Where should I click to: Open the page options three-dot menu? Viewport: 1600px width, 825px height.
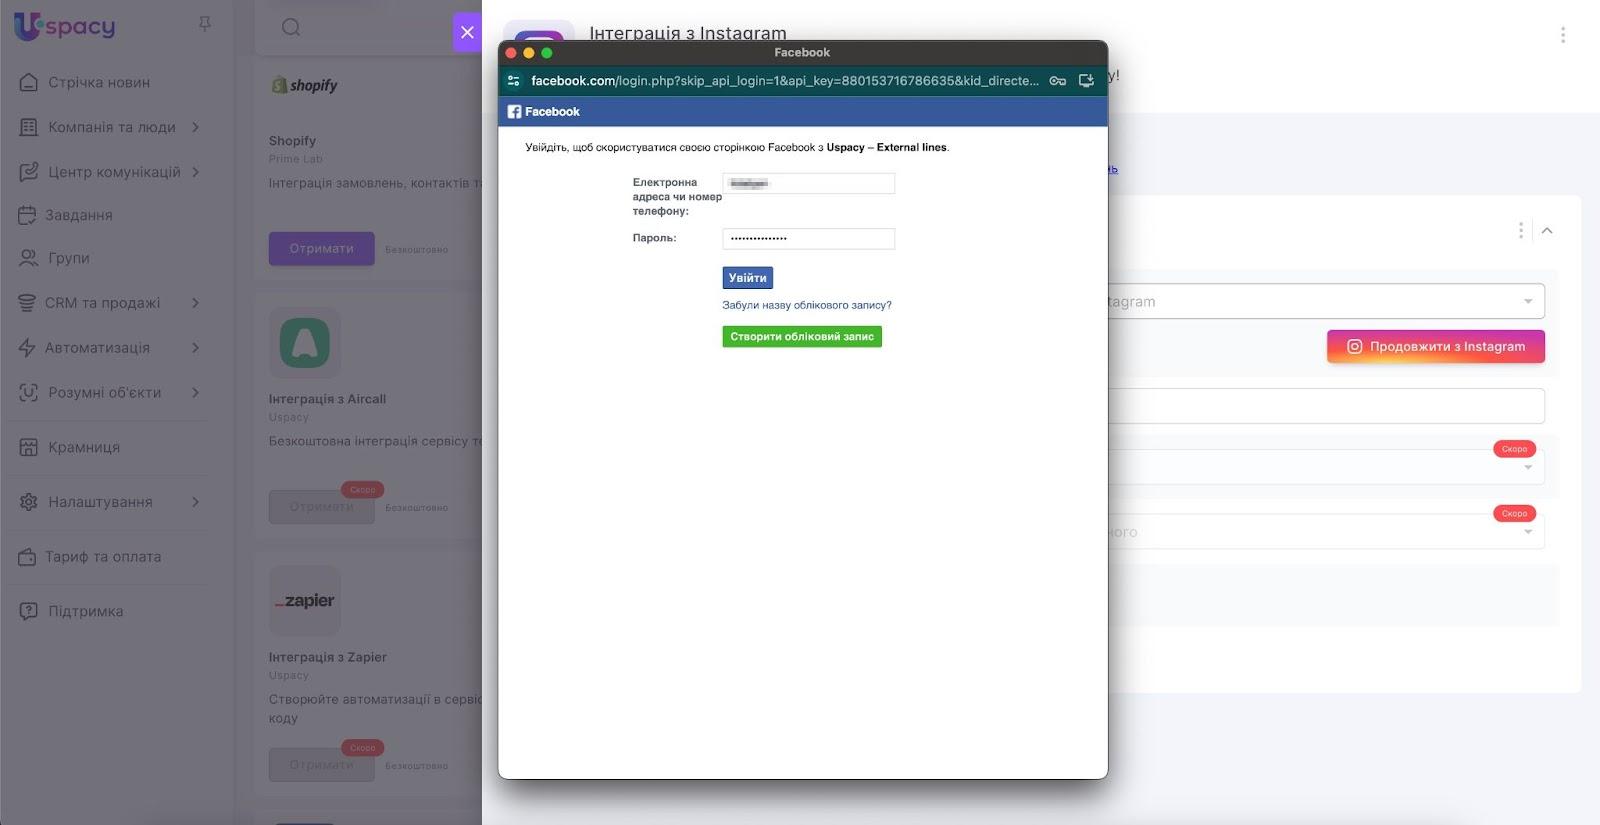pos(1563,35)
